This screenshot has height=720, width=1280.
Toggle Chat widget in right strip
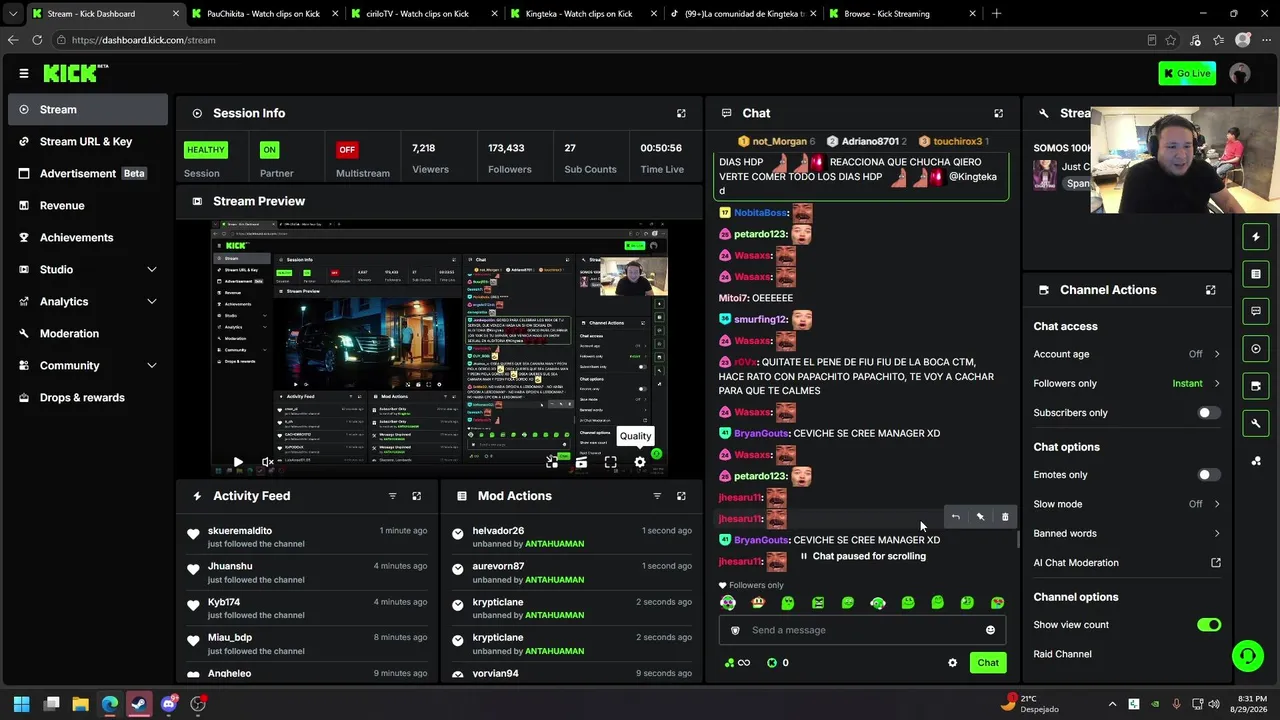point(1256,311)
